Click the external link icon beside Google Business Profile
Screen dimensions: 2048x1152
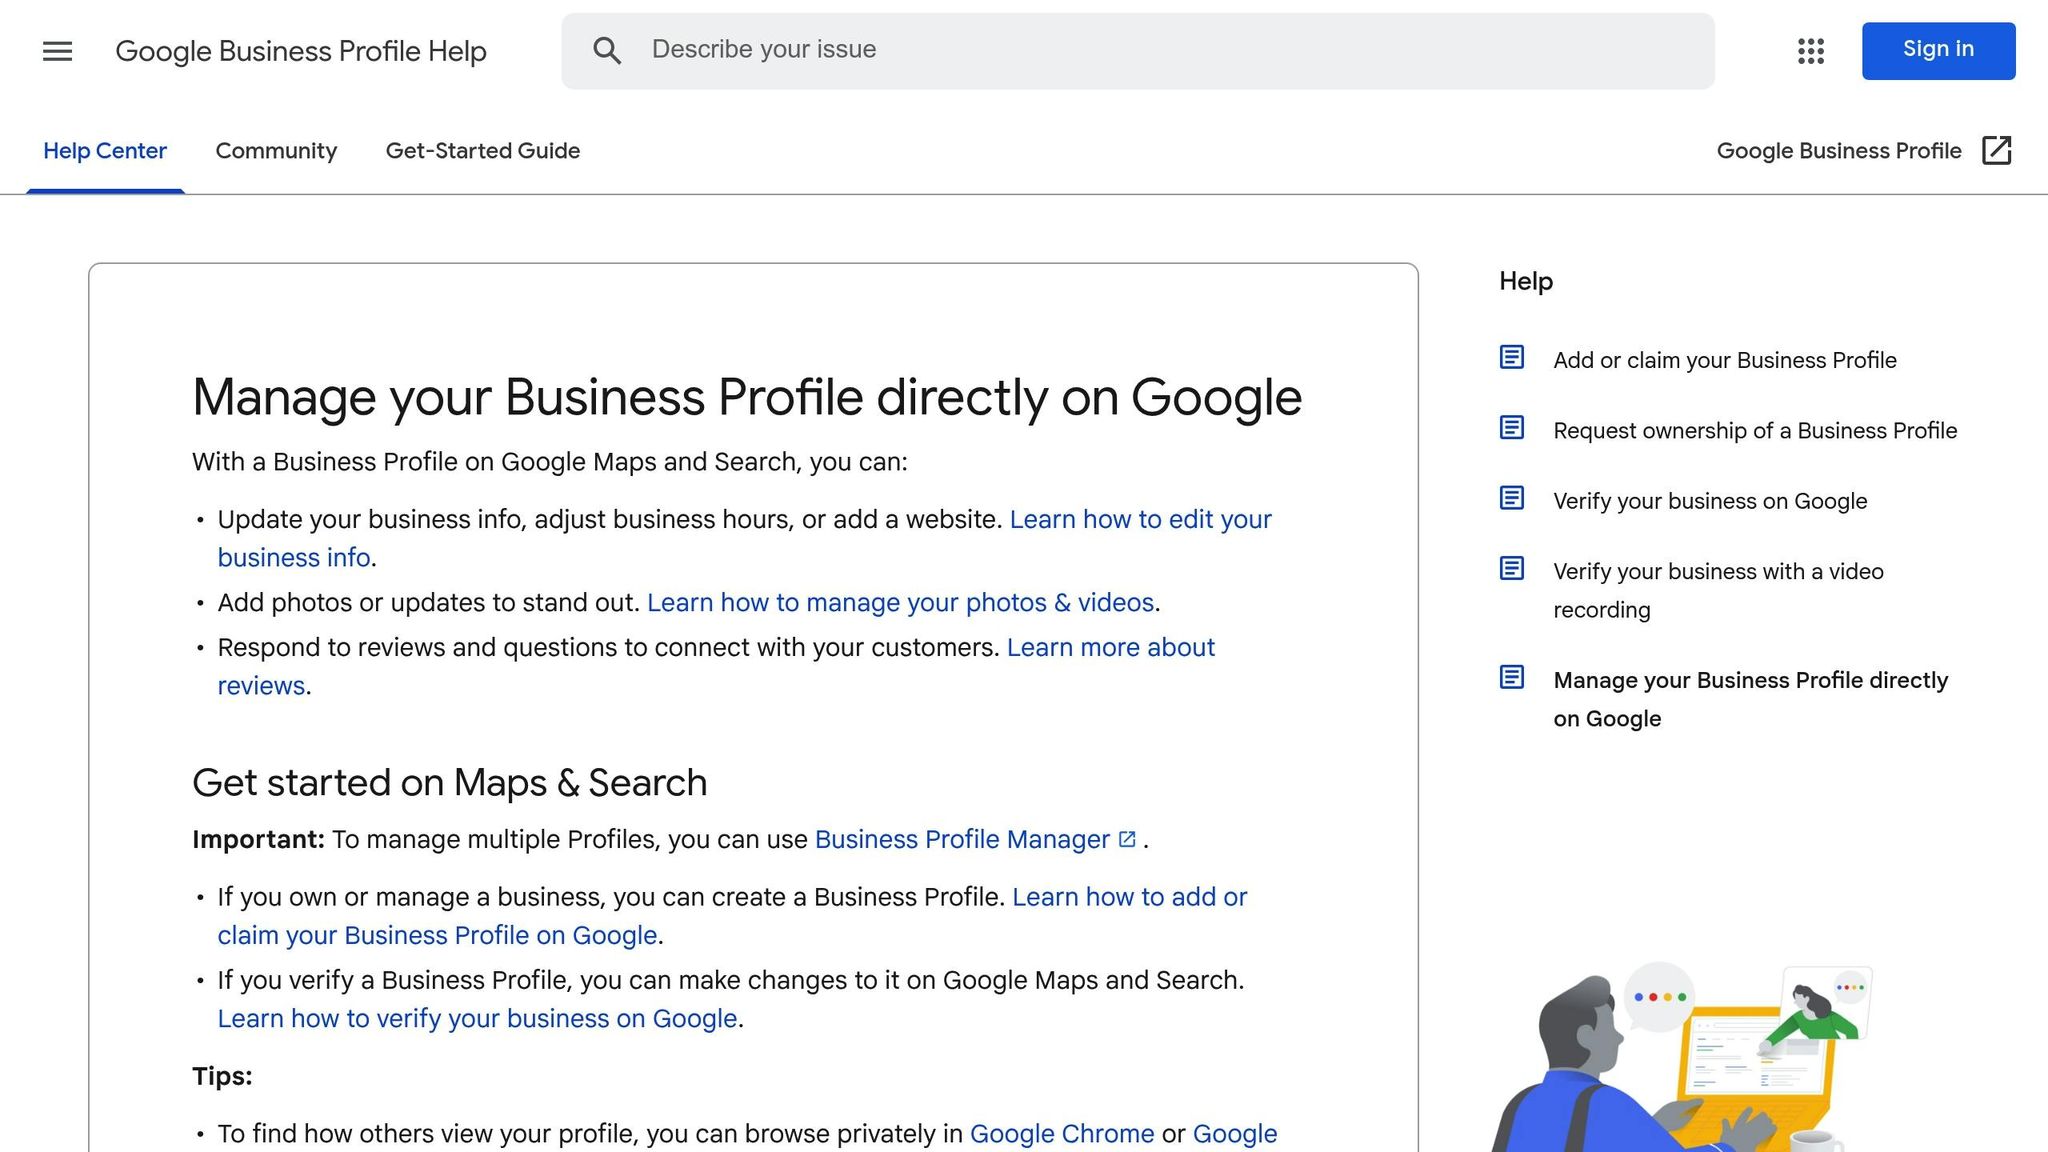click(1996, 150)
